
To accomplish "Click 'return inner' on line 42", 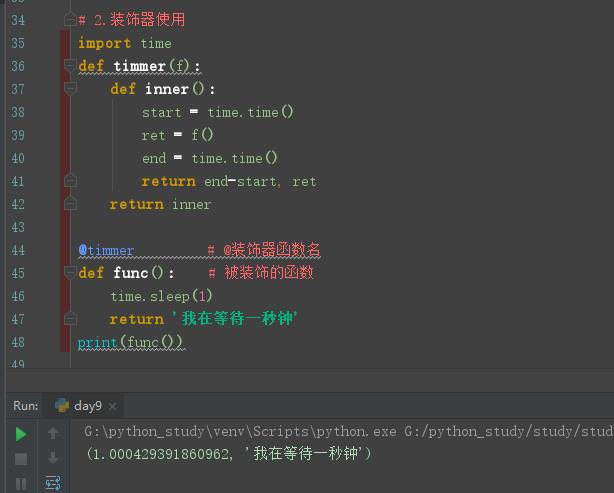I will pos(160,204).
